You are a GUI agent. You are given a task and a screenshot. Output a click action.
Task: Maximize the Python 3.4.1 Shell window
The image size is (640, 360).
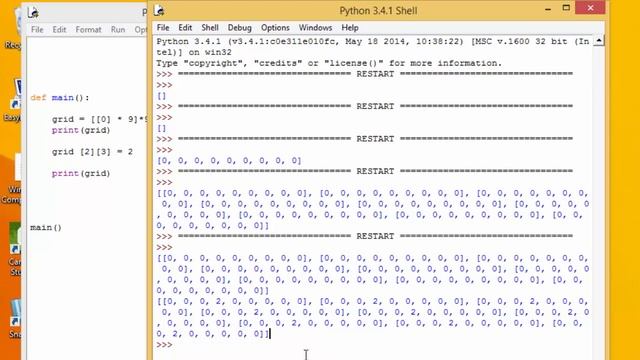[566, 8]
